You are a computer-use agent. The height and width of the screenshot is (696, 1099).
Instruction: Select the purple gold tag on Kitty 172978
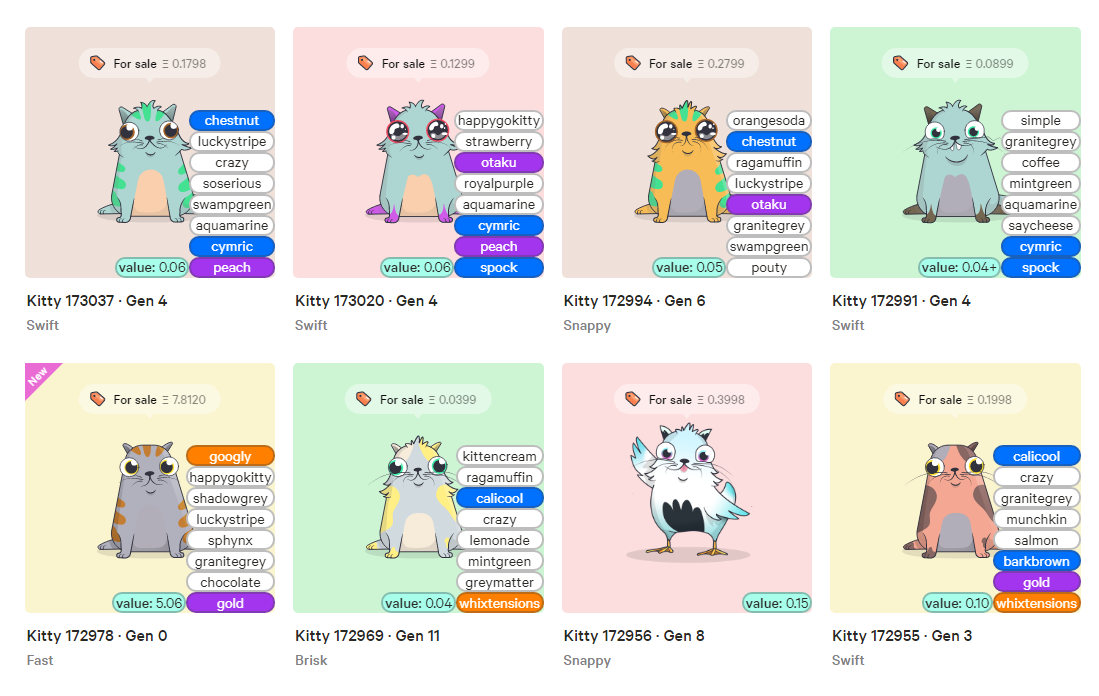pos(231,603)
